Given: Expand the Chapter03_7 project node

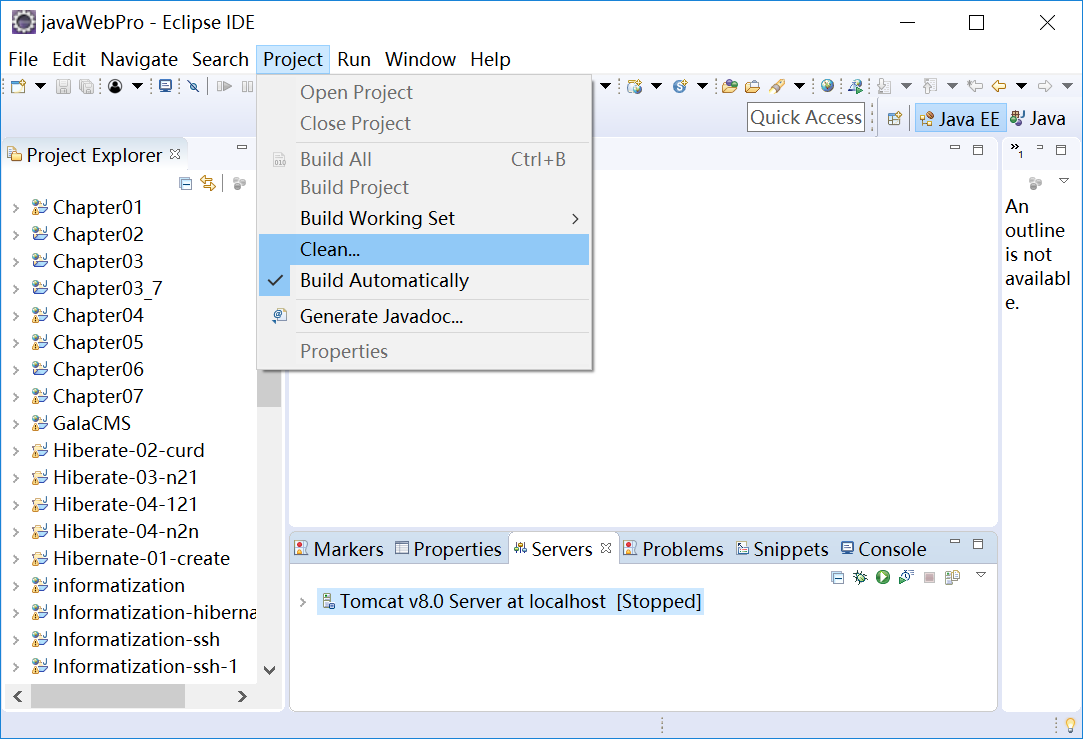Looking at the screenshot, I should click(x=16, y=289).
